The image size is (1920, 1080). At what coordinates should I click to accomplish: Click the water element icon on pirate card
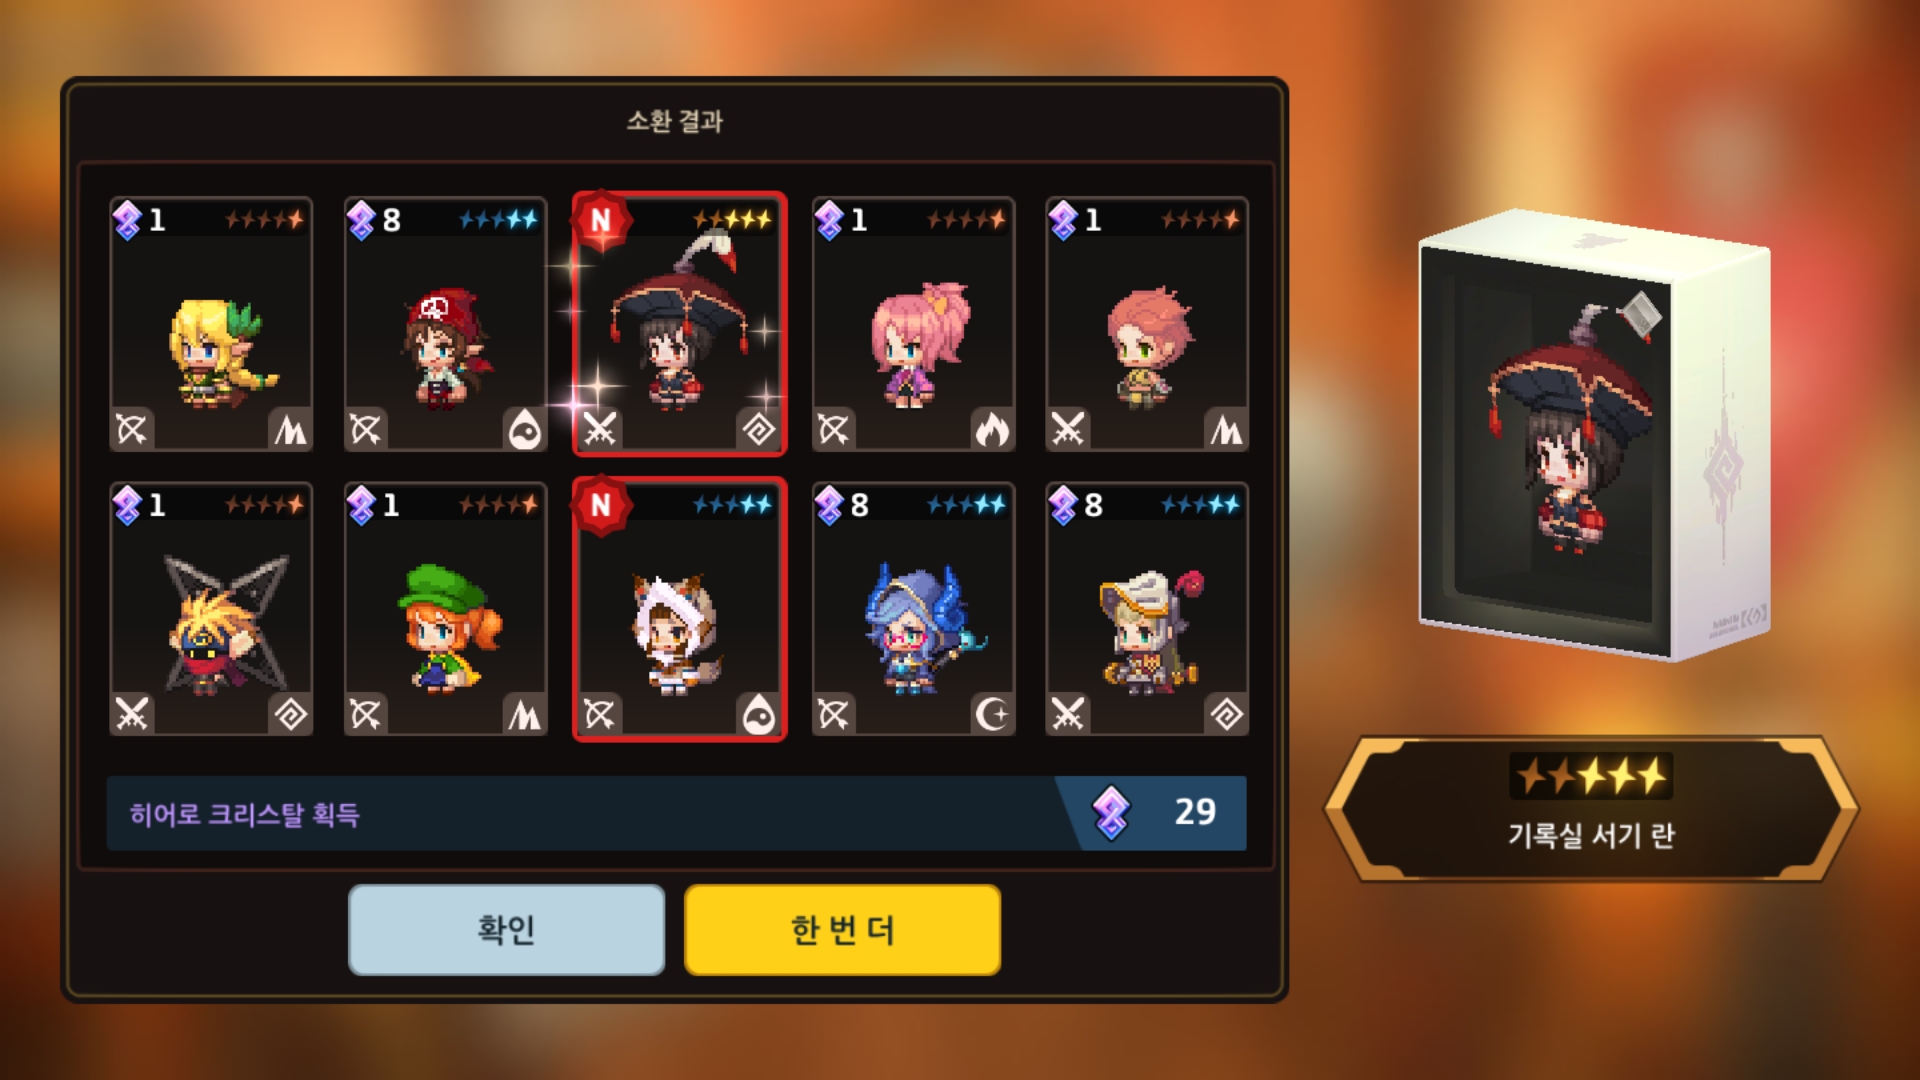[524, 429]
